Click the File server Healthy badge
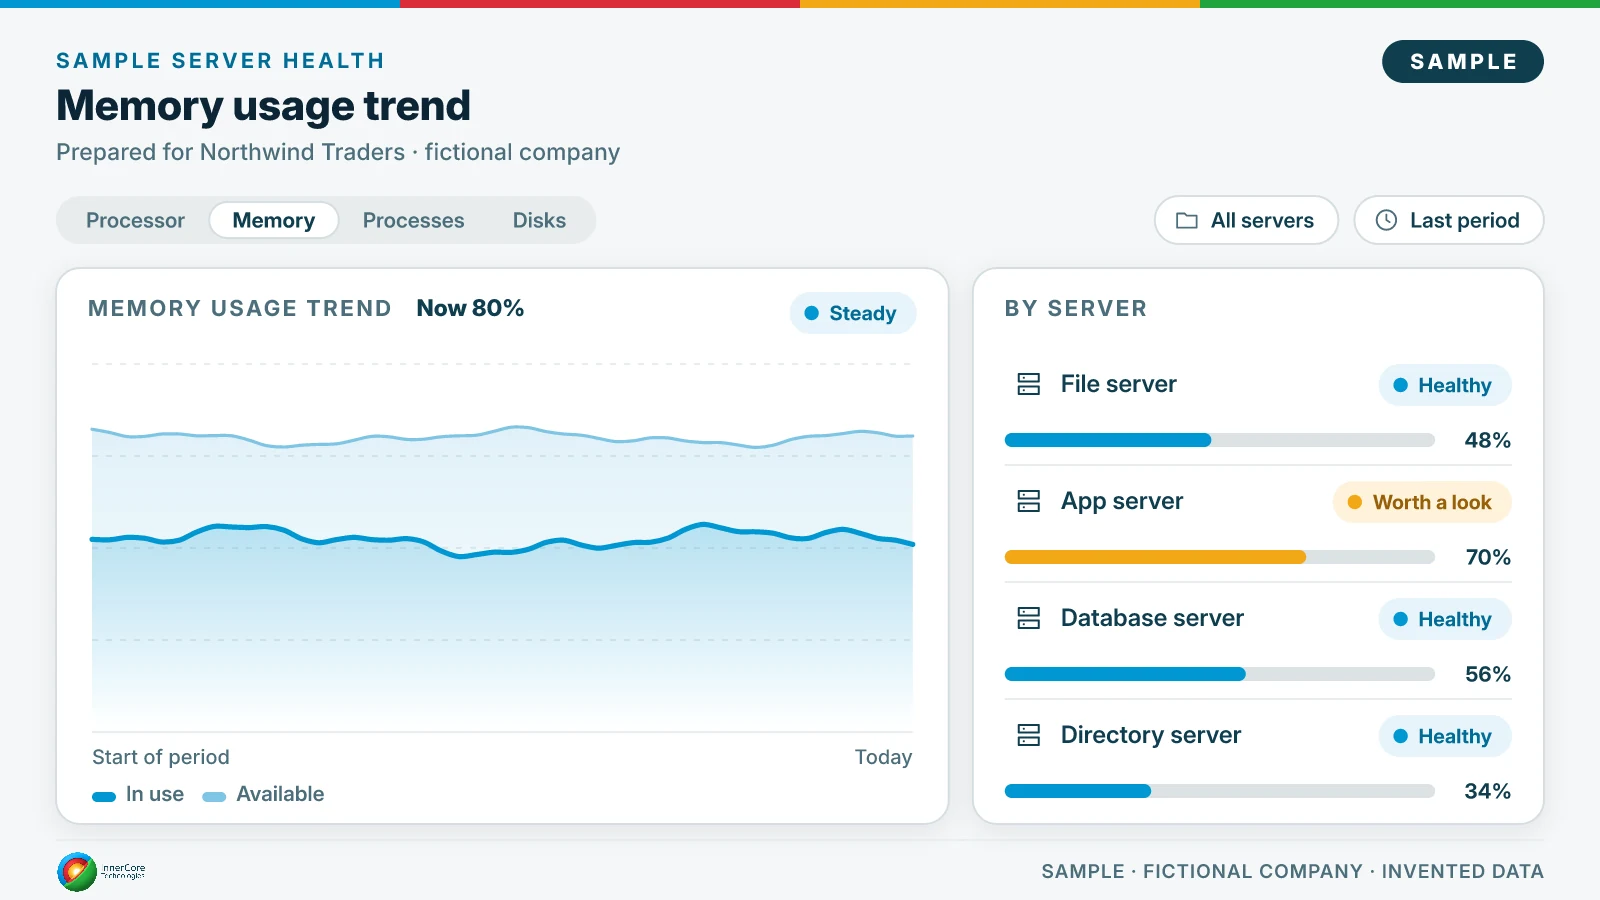 (1444, 385)
